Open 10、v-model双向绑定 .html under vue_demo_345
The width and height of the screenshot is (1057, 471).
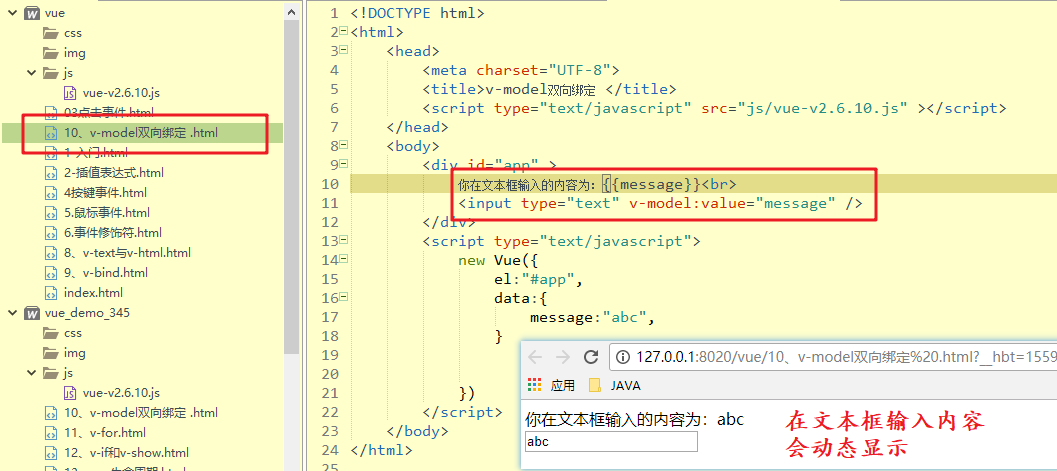pos(141,412)
